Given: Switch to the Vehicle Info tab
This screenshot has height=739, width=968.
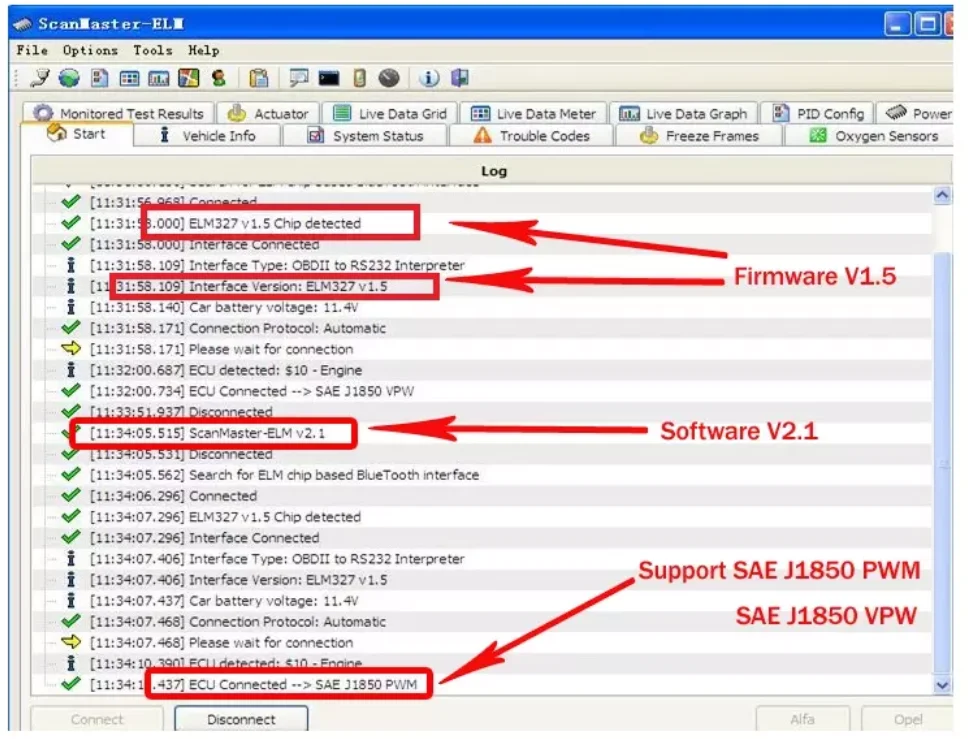Looking at the screenshot, I should (x=207, y=136).
